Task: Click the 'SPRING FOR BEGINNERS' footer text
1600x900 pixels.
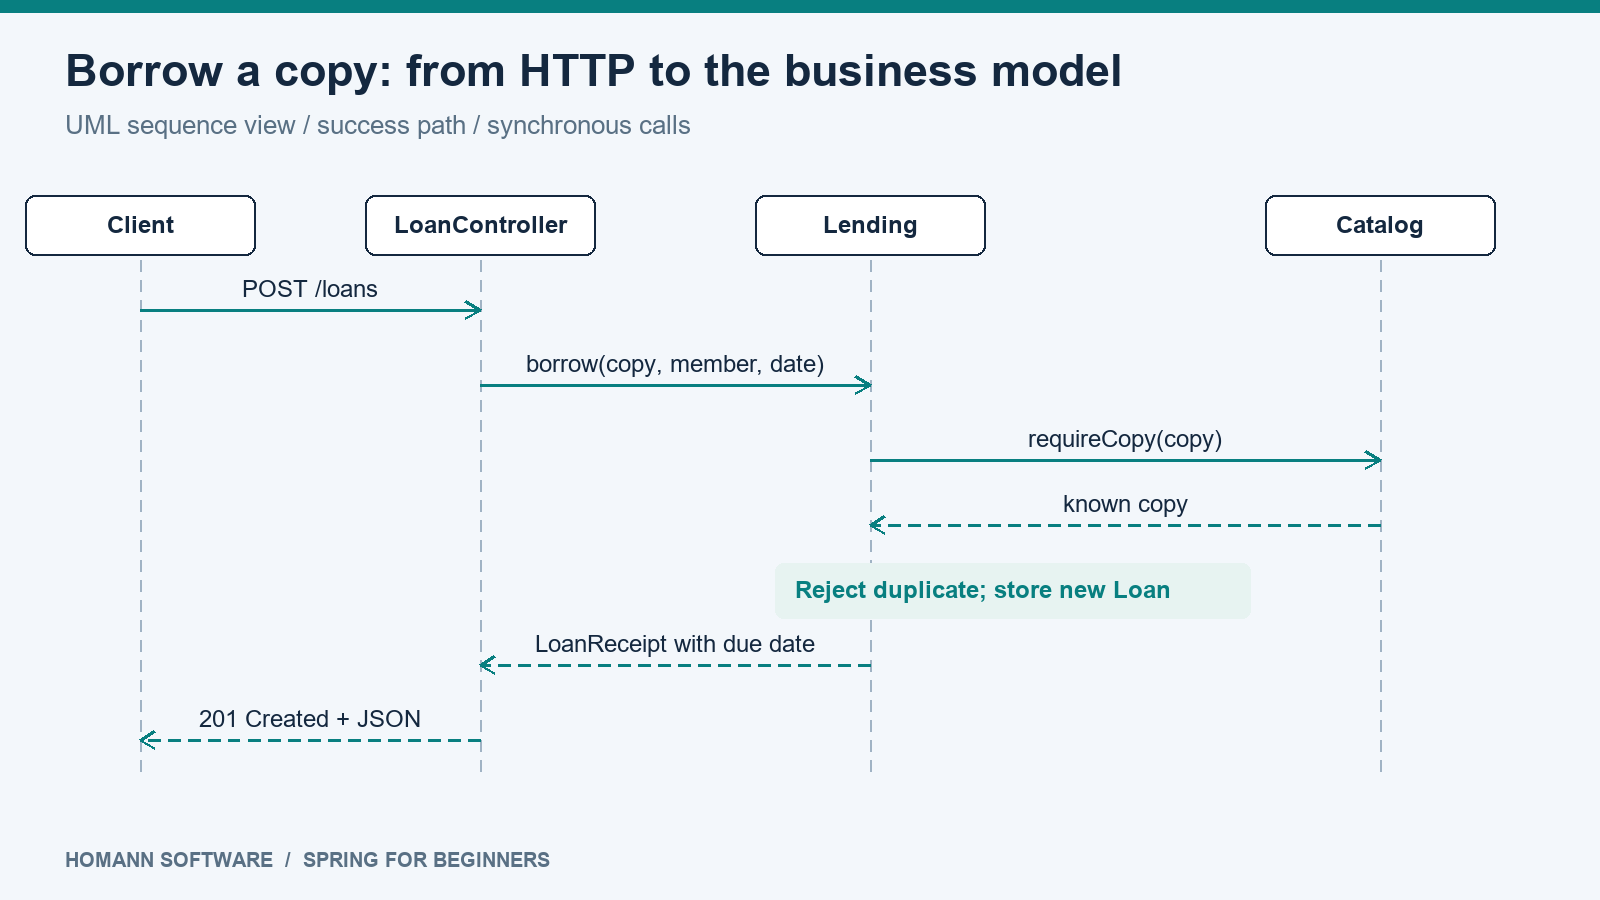Action: pyautogui.click(x=426, y=860)
